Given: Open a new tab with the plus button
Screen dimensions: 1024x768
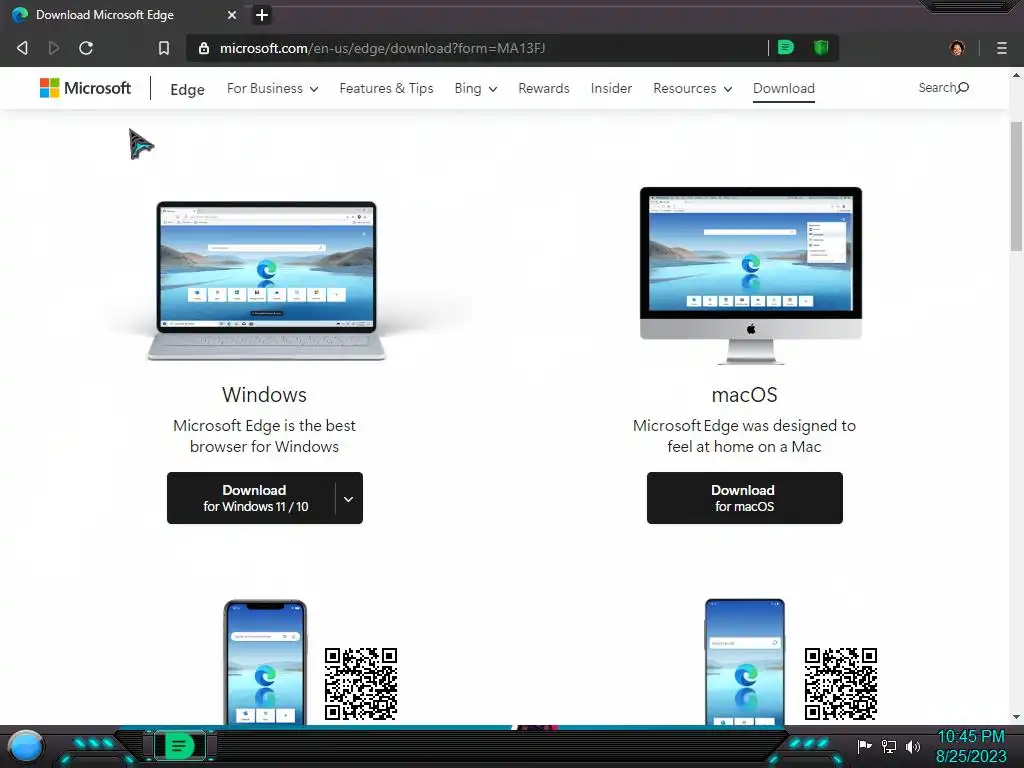Looking at the screenshot, I should 262,14.
